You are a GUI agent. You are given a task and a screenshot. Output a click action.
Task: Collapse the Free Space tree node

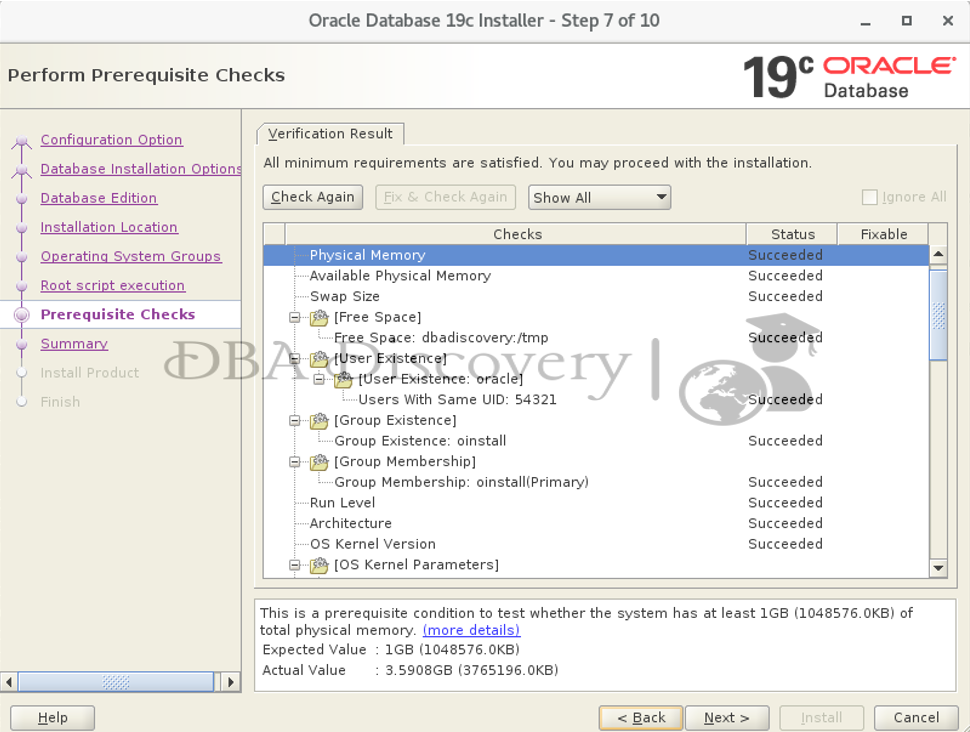(x=295, y=318)
